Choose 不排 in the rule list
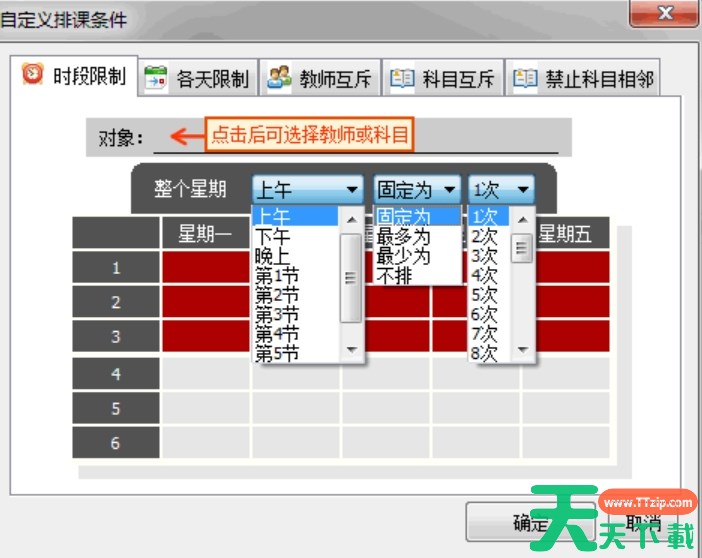This screenshot has height=558, width=702. tap(417, 275)
